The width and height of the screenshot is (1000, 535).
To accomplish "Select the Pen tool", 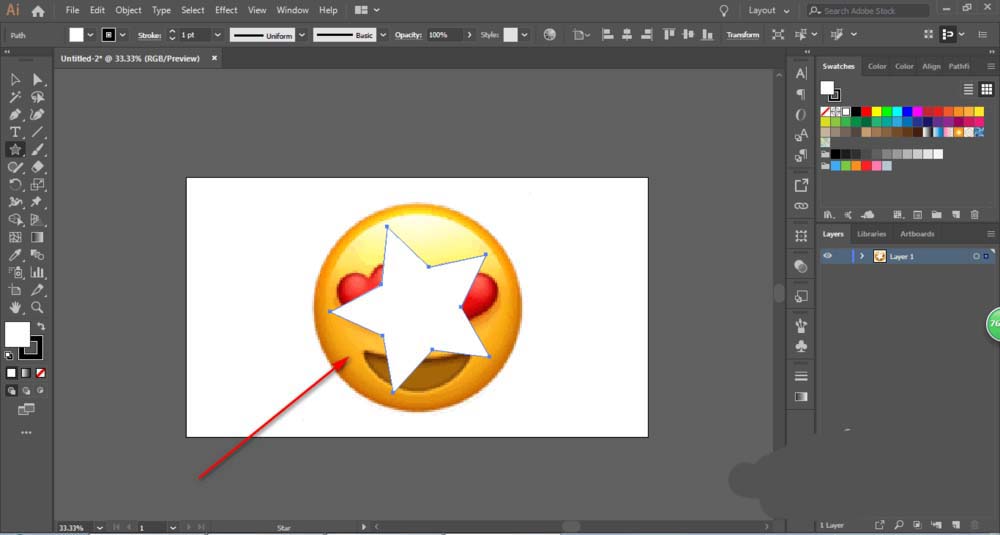I will click(x=15, y=115).
